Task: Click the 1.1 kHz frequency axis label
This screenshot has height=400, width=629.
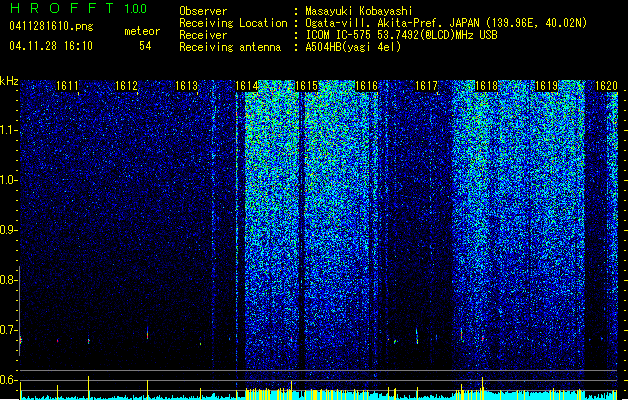Action: coord(8,130)
